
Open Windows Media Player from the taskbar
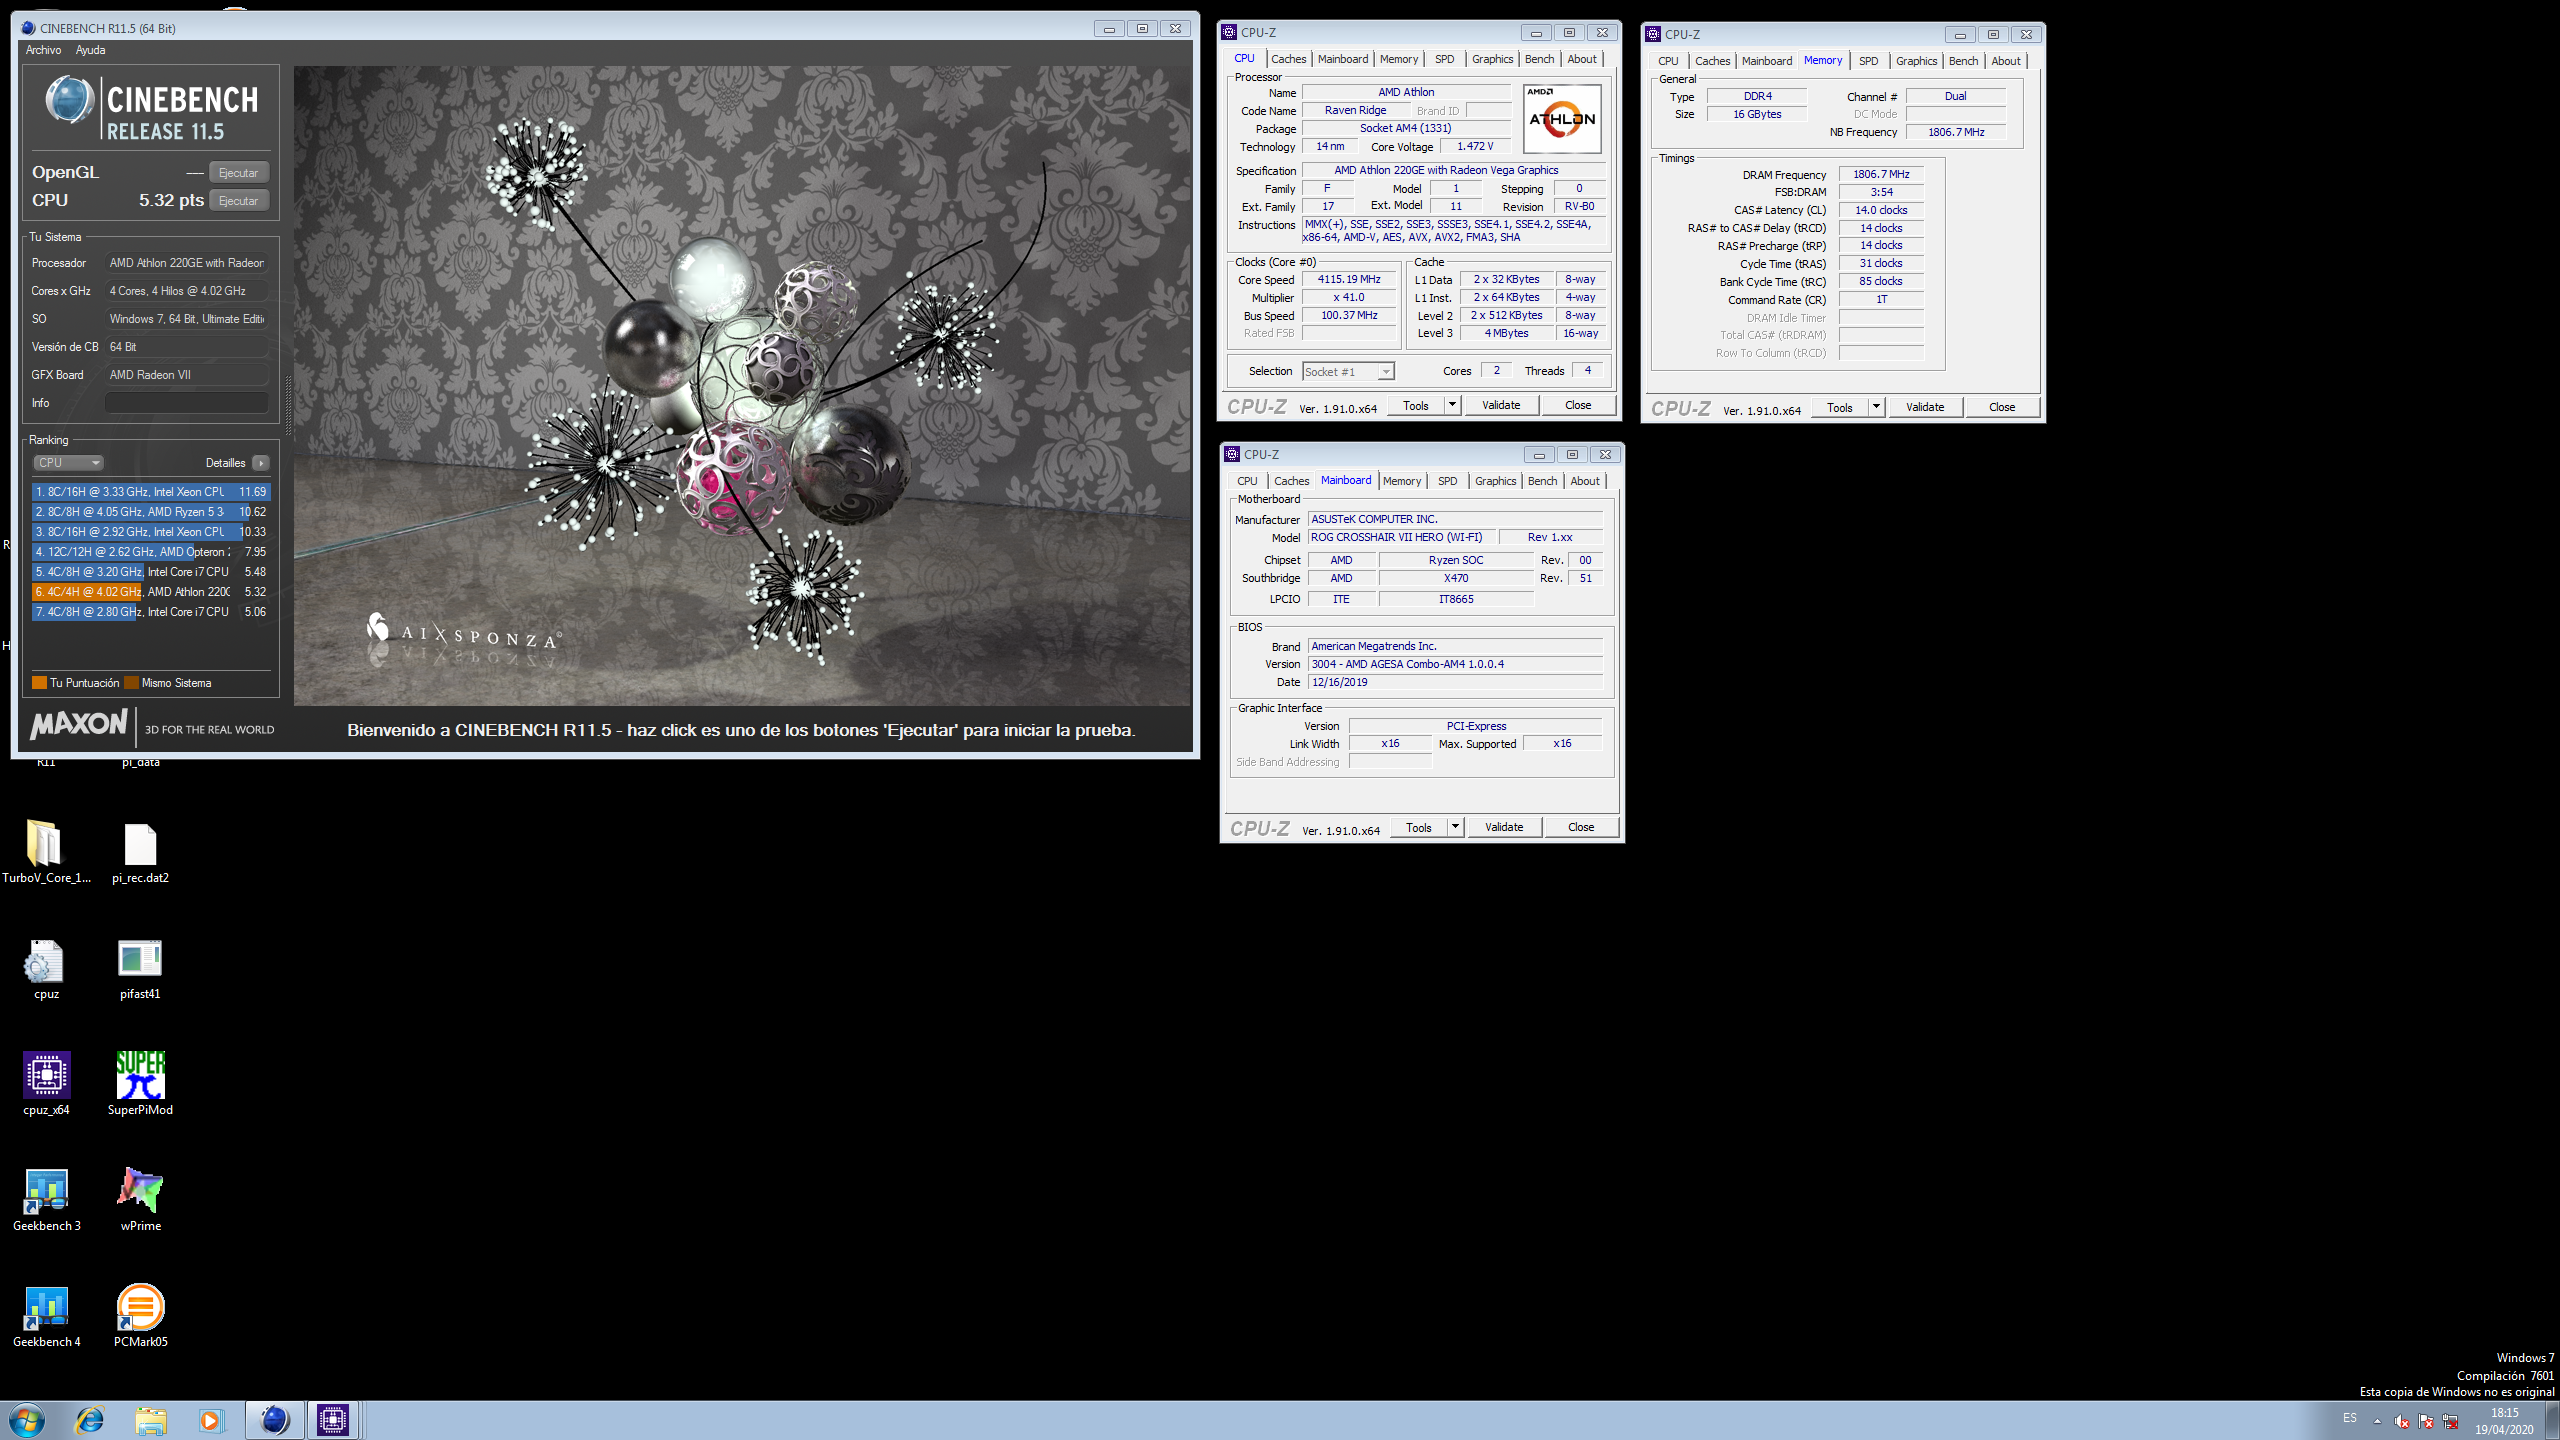[211, 1420]
